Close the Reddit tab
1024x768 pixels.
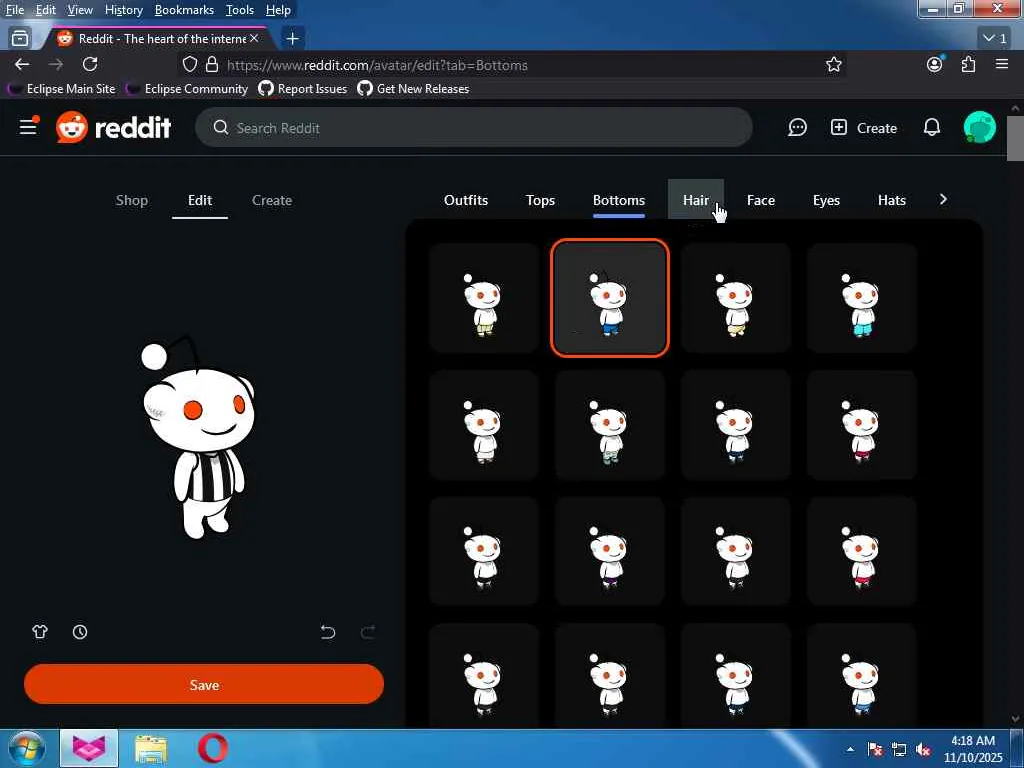pyautogui.click(x=254, y=39)
